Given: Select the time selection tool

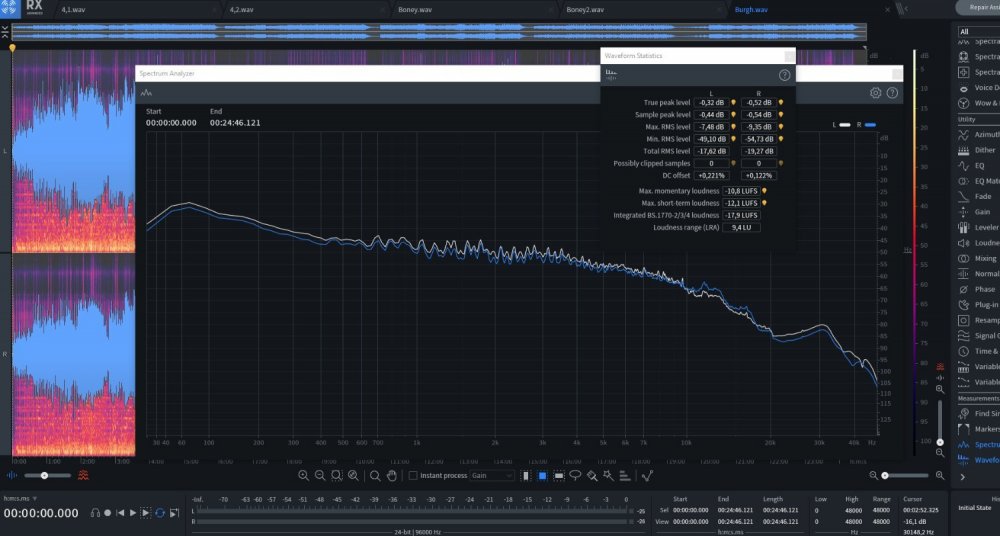Looking at the screenshot, I should [526, 475].
